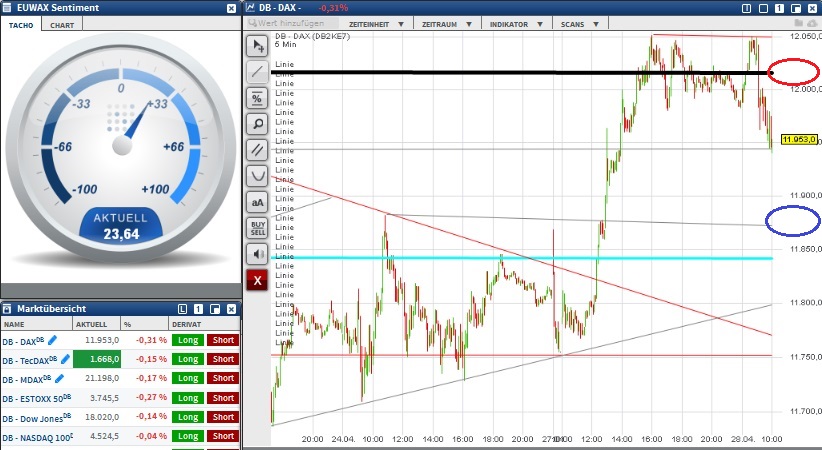822x450 pixels.
Task: Switch to the CHART tab in EUWAX Sentiment
Action: [62, 25]
